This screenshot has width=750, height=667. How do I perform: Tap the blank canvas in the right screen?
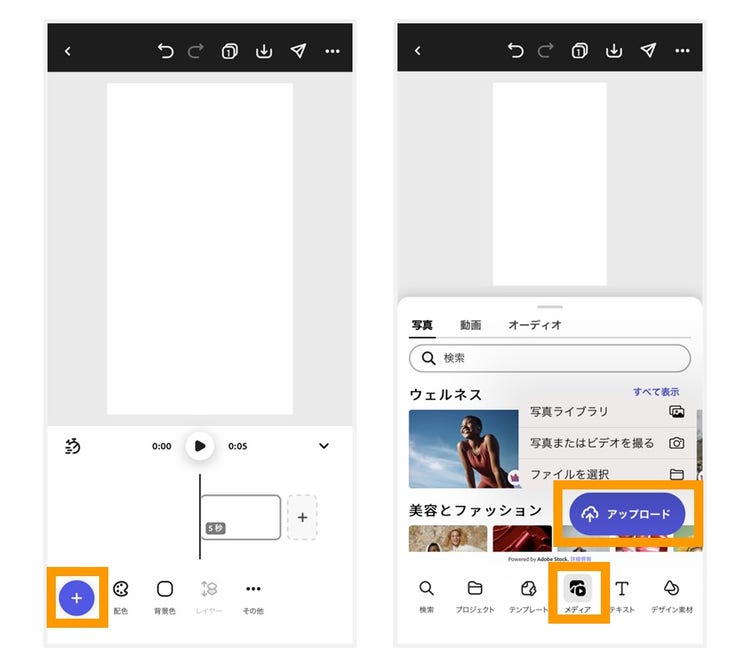[x=550, y=184]
